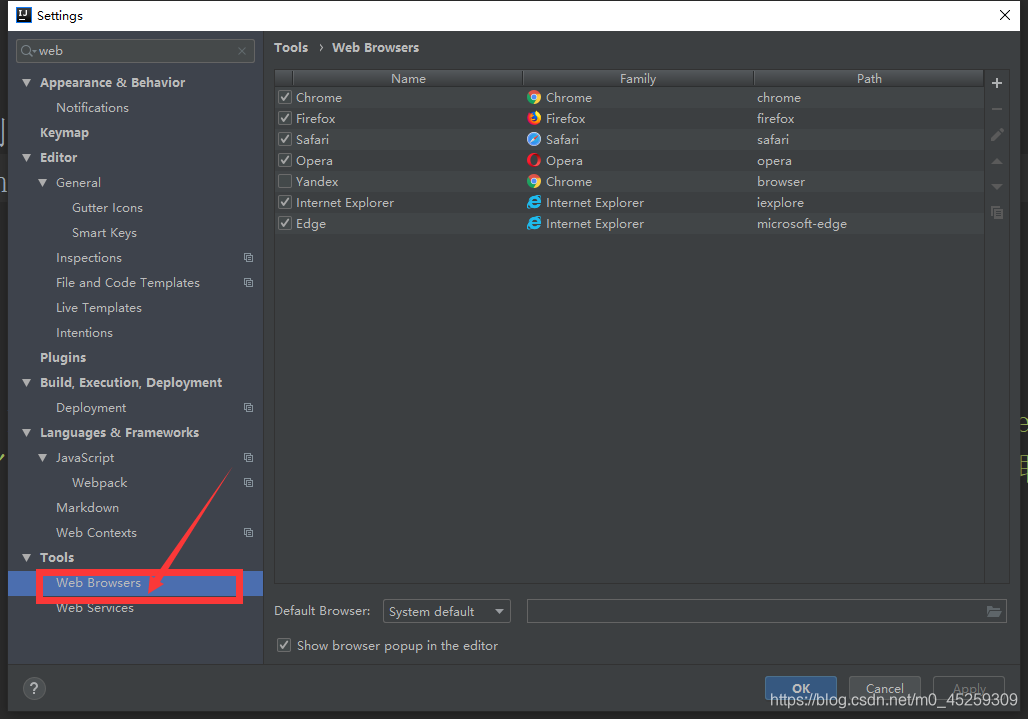The image size is (1028, 719).
Task: Collapse the Editor section arrow
Action: point(27,157)
